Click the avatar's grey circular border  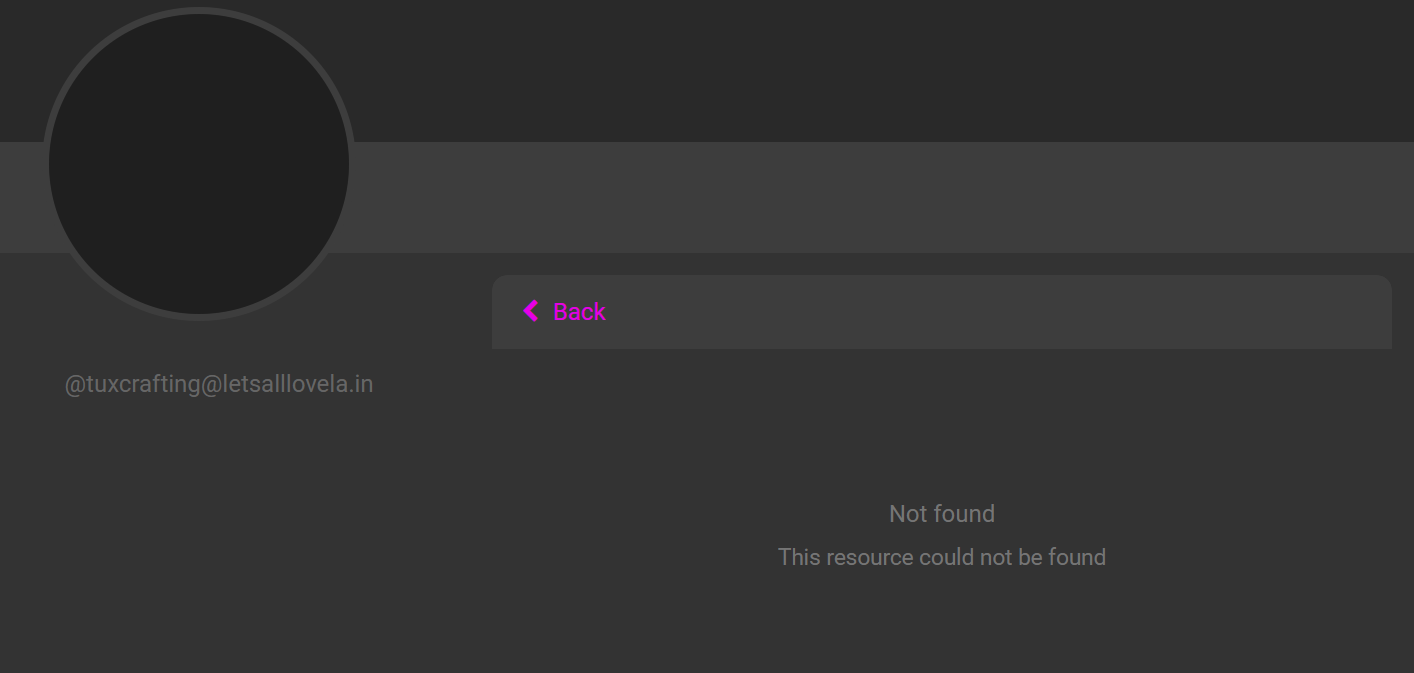click(199, 10)
